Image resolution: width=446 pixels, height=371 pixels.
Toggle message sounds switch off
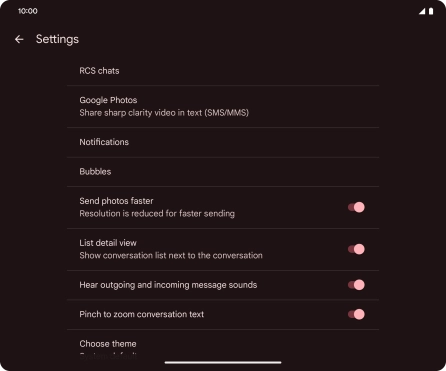[x=356, y=285]
